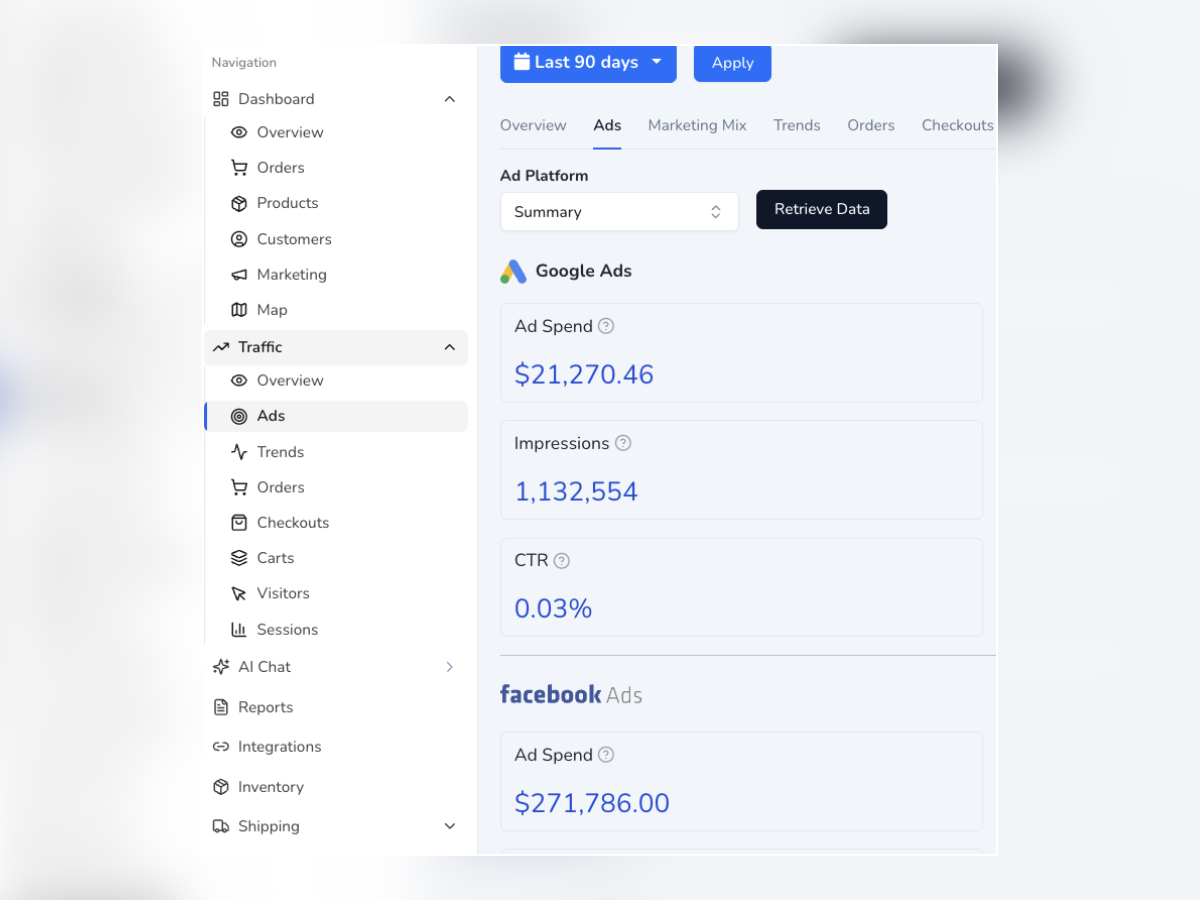This screenshot has height=900, width=1200.
Task: Click the box icon beside Inventory
Action: pos(221,787)
